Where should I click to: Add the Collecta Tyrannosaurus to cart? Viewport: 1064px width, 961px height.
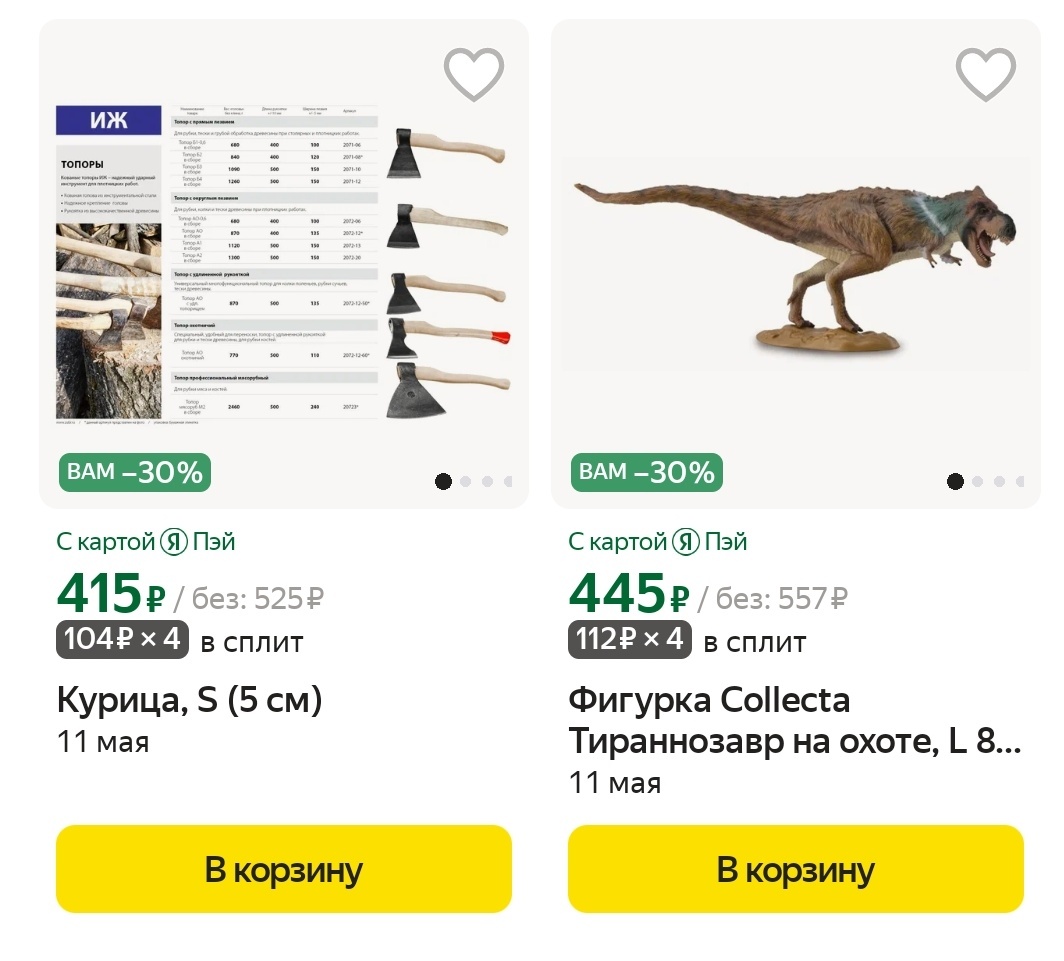point(796,869)
